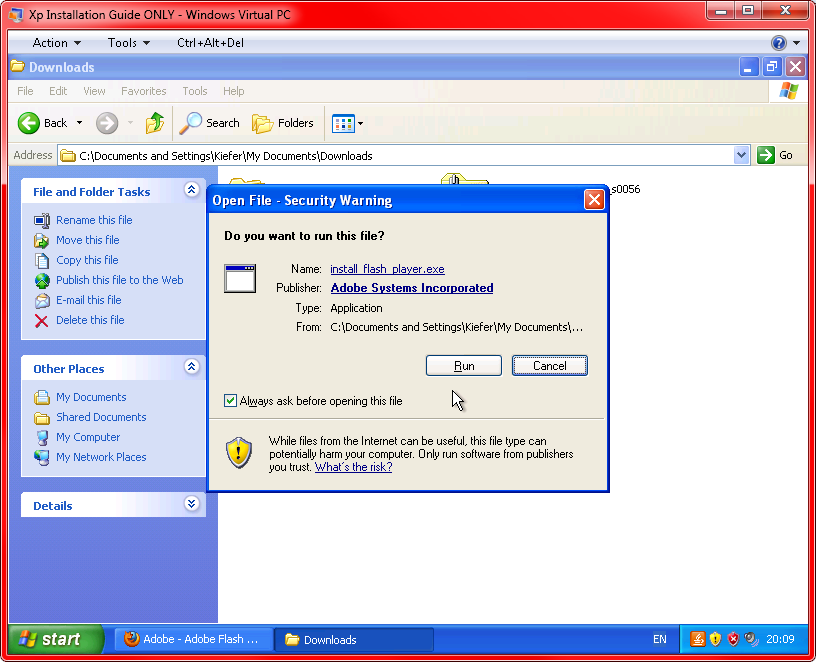Click the XP start button

pyautogui.click(x=56, y=639)
